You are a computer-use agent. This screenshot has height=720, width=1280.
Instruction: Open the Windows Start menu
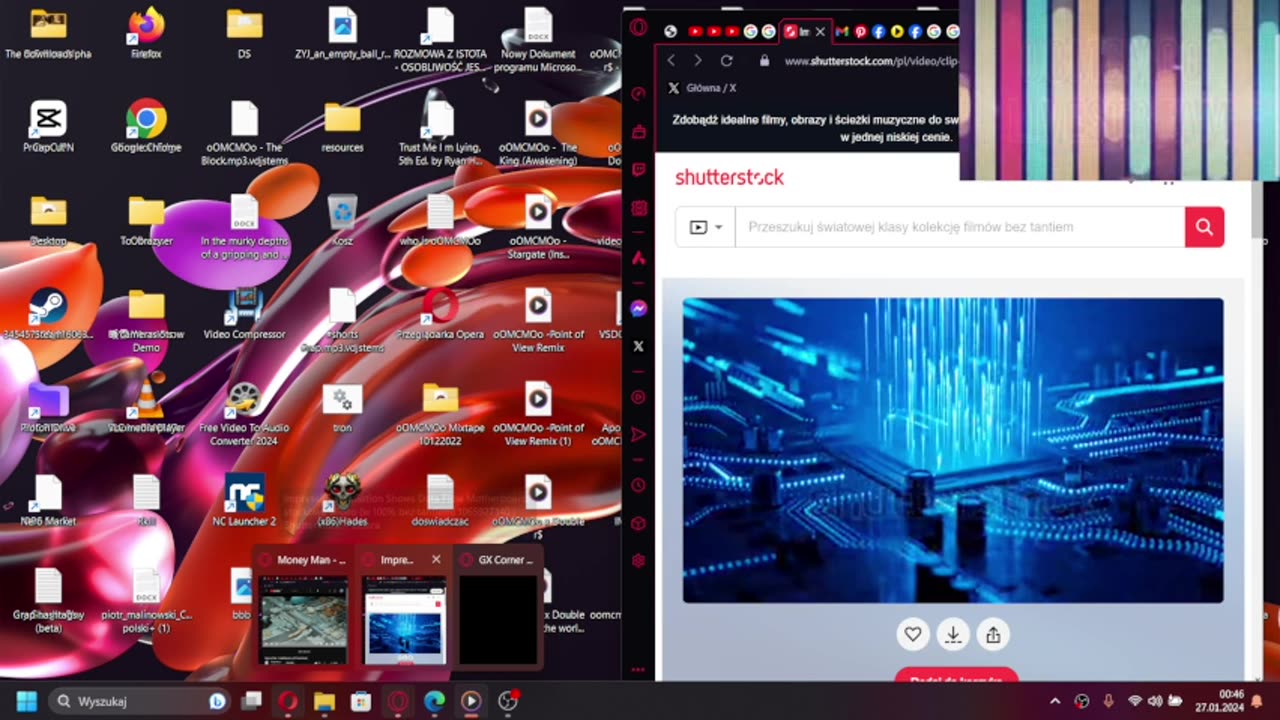click(27, 701)
